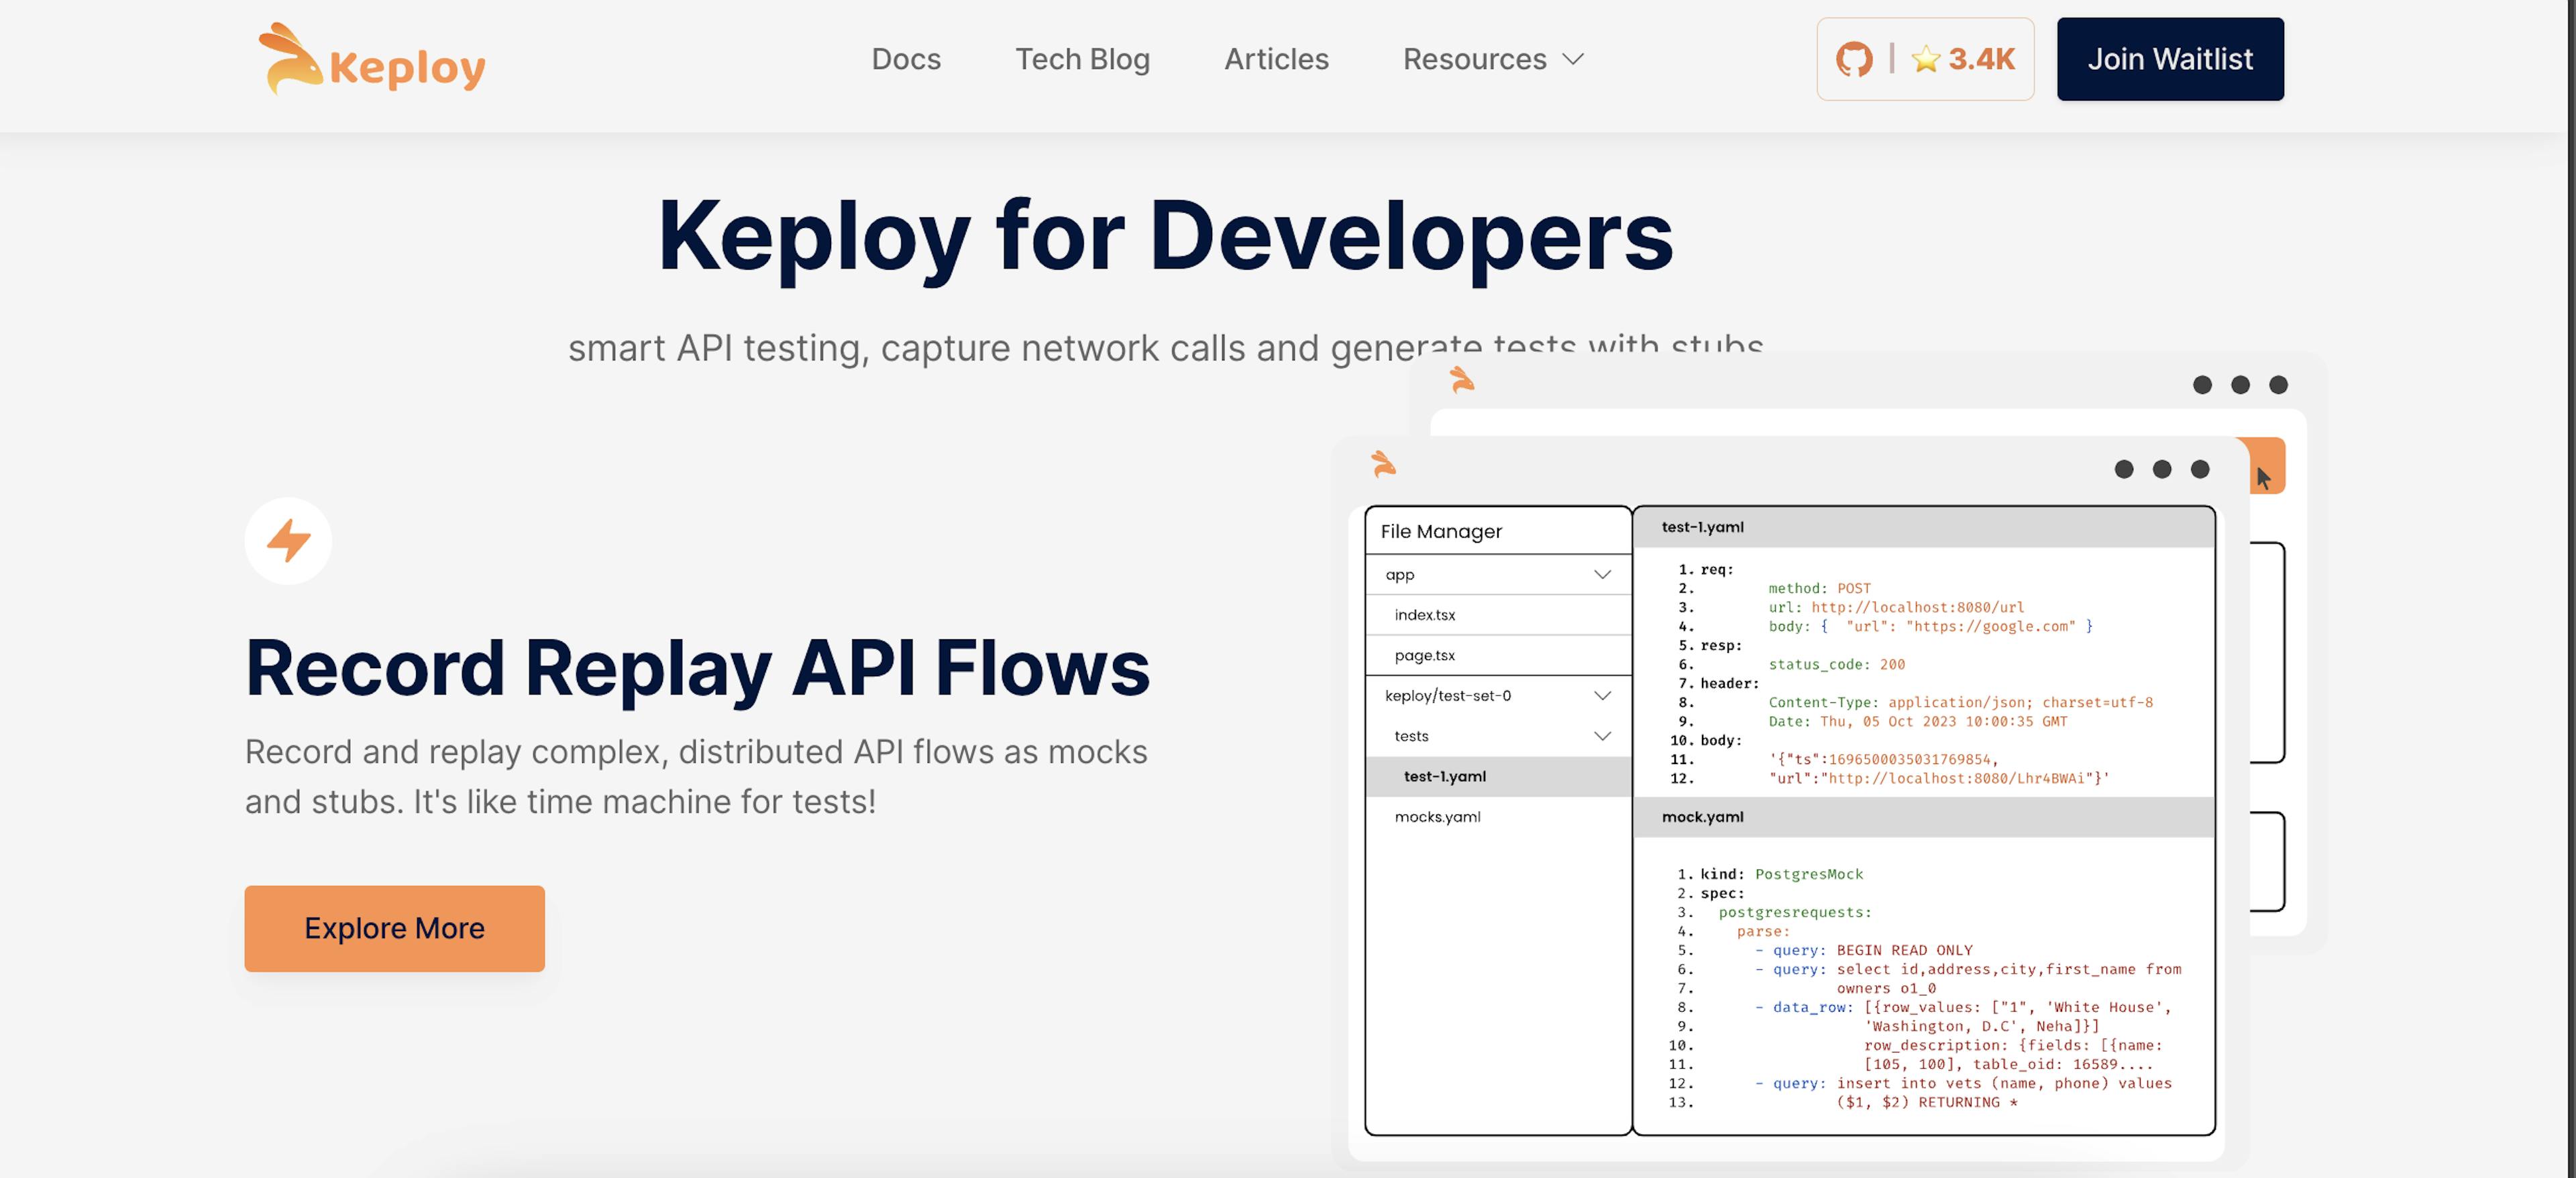
Task: Click the postgresrequests: line
Action: tap(1794, 912)
